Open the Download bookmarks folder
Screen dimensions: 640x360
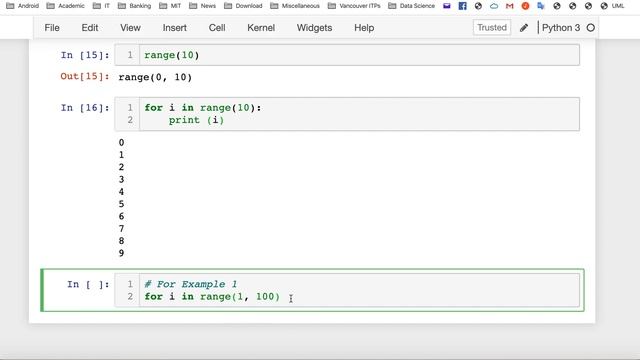point(243,6)
